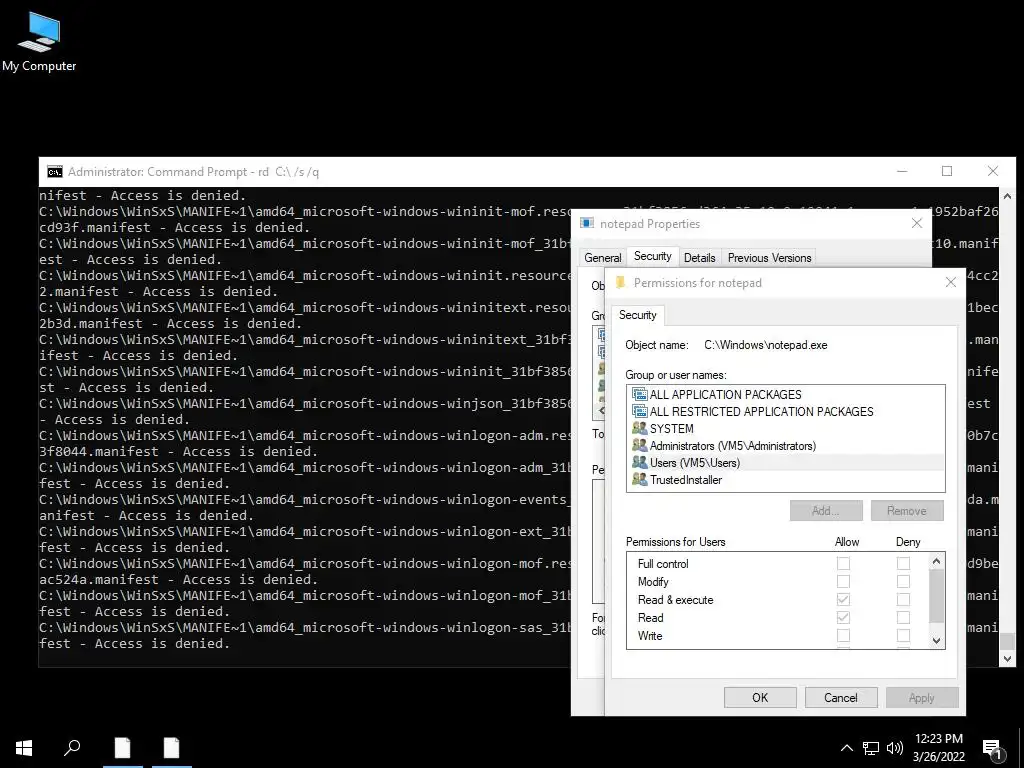This screenshot has height=768, width=1024.
Task: Click Command Prompt scroll down arrow
Action: [x=1007, y=658]
